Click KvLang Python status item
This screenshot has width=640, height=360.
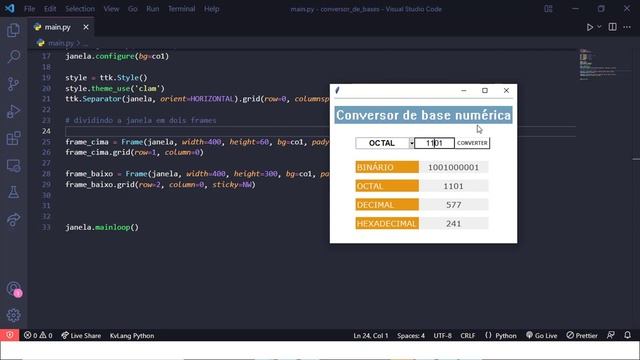pyautogui.click(x=132, y=336)
